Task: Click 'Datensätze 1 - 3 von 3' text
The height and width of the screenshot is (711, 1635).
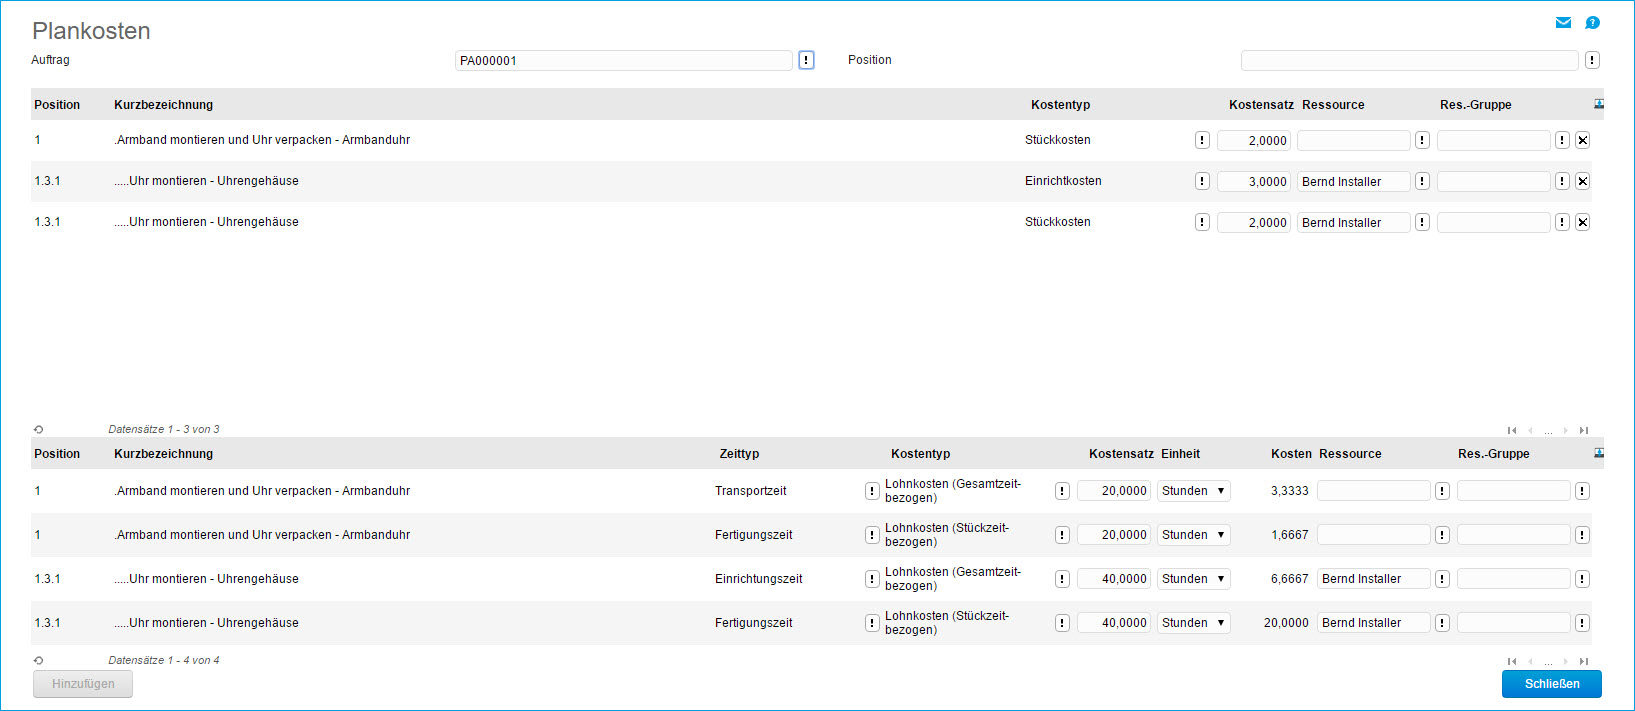Action: (164, 429)
